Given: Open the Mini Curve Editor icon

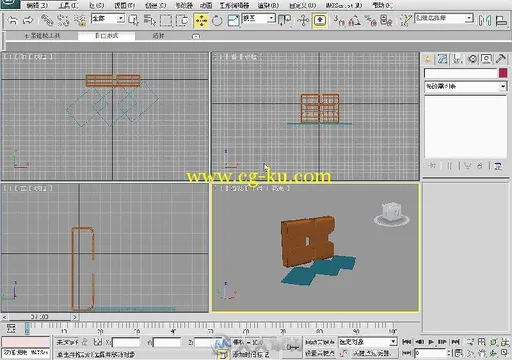Looking at the screenshot, I should (x=11, y=328).
